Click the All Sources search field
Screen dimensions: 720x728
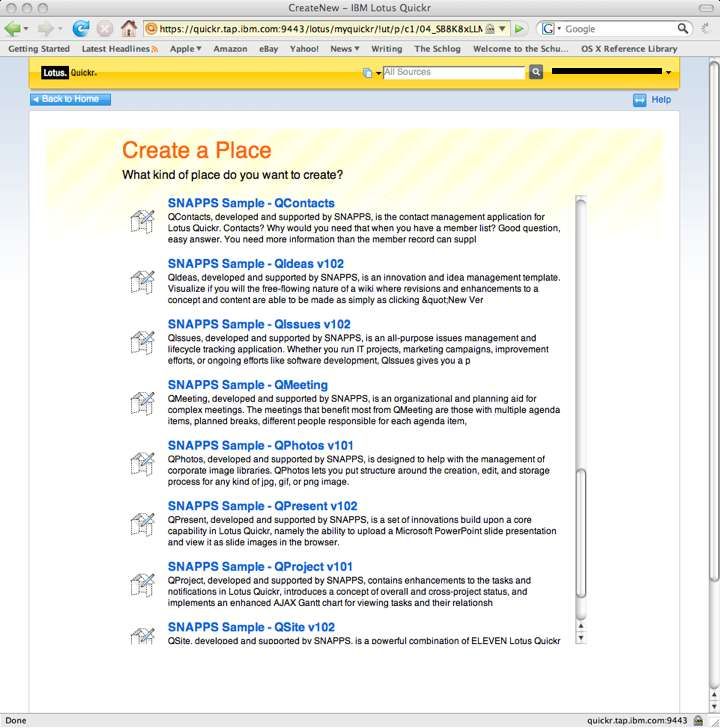[x=454, y=72]
